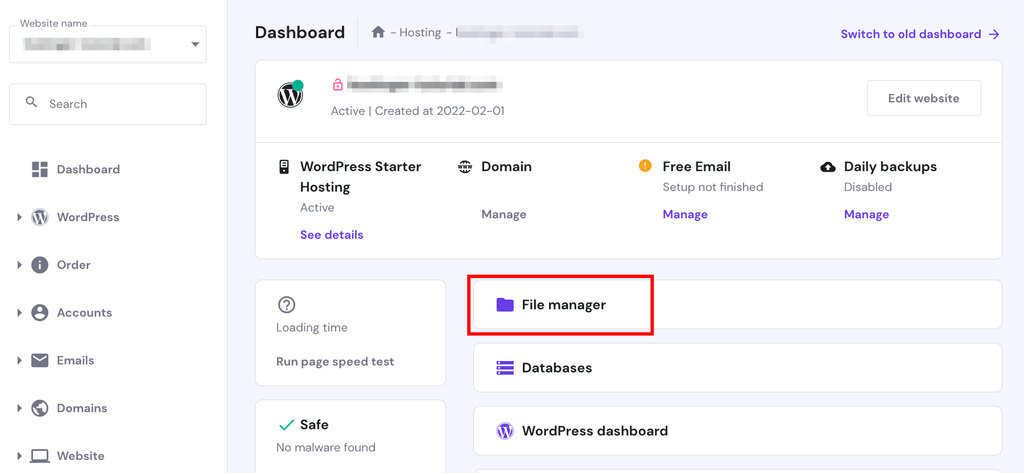Click the Databases stacked bars icon

[x=505, y=368]
